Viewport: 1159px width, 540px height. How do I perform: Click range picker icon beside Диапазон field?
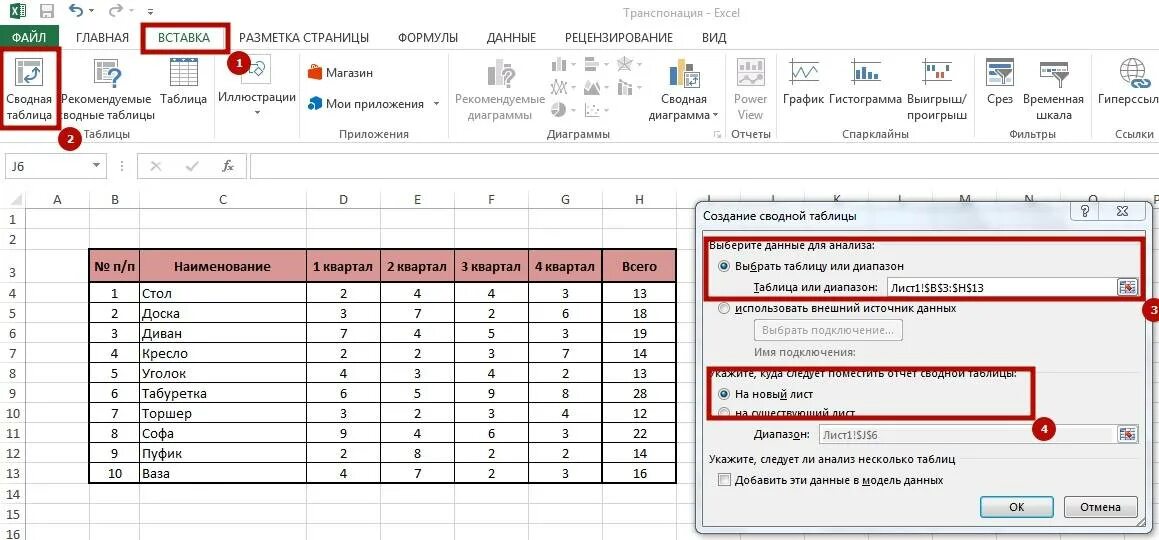point(1127,434)
